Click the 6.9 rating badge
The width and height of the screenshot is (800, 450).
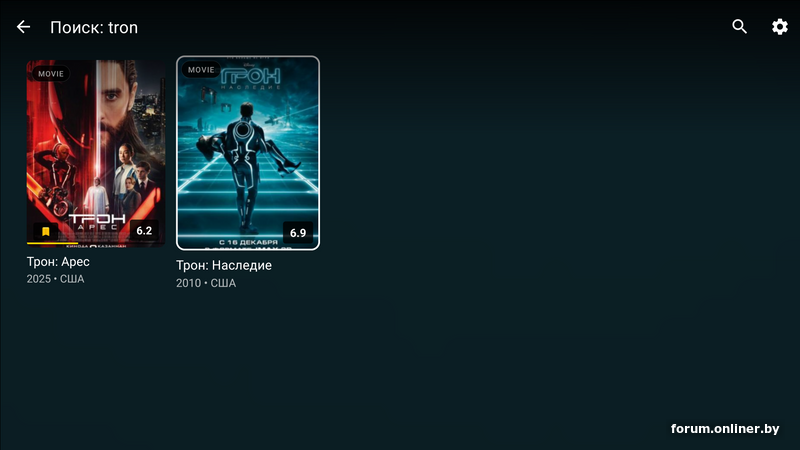[298, 233]
